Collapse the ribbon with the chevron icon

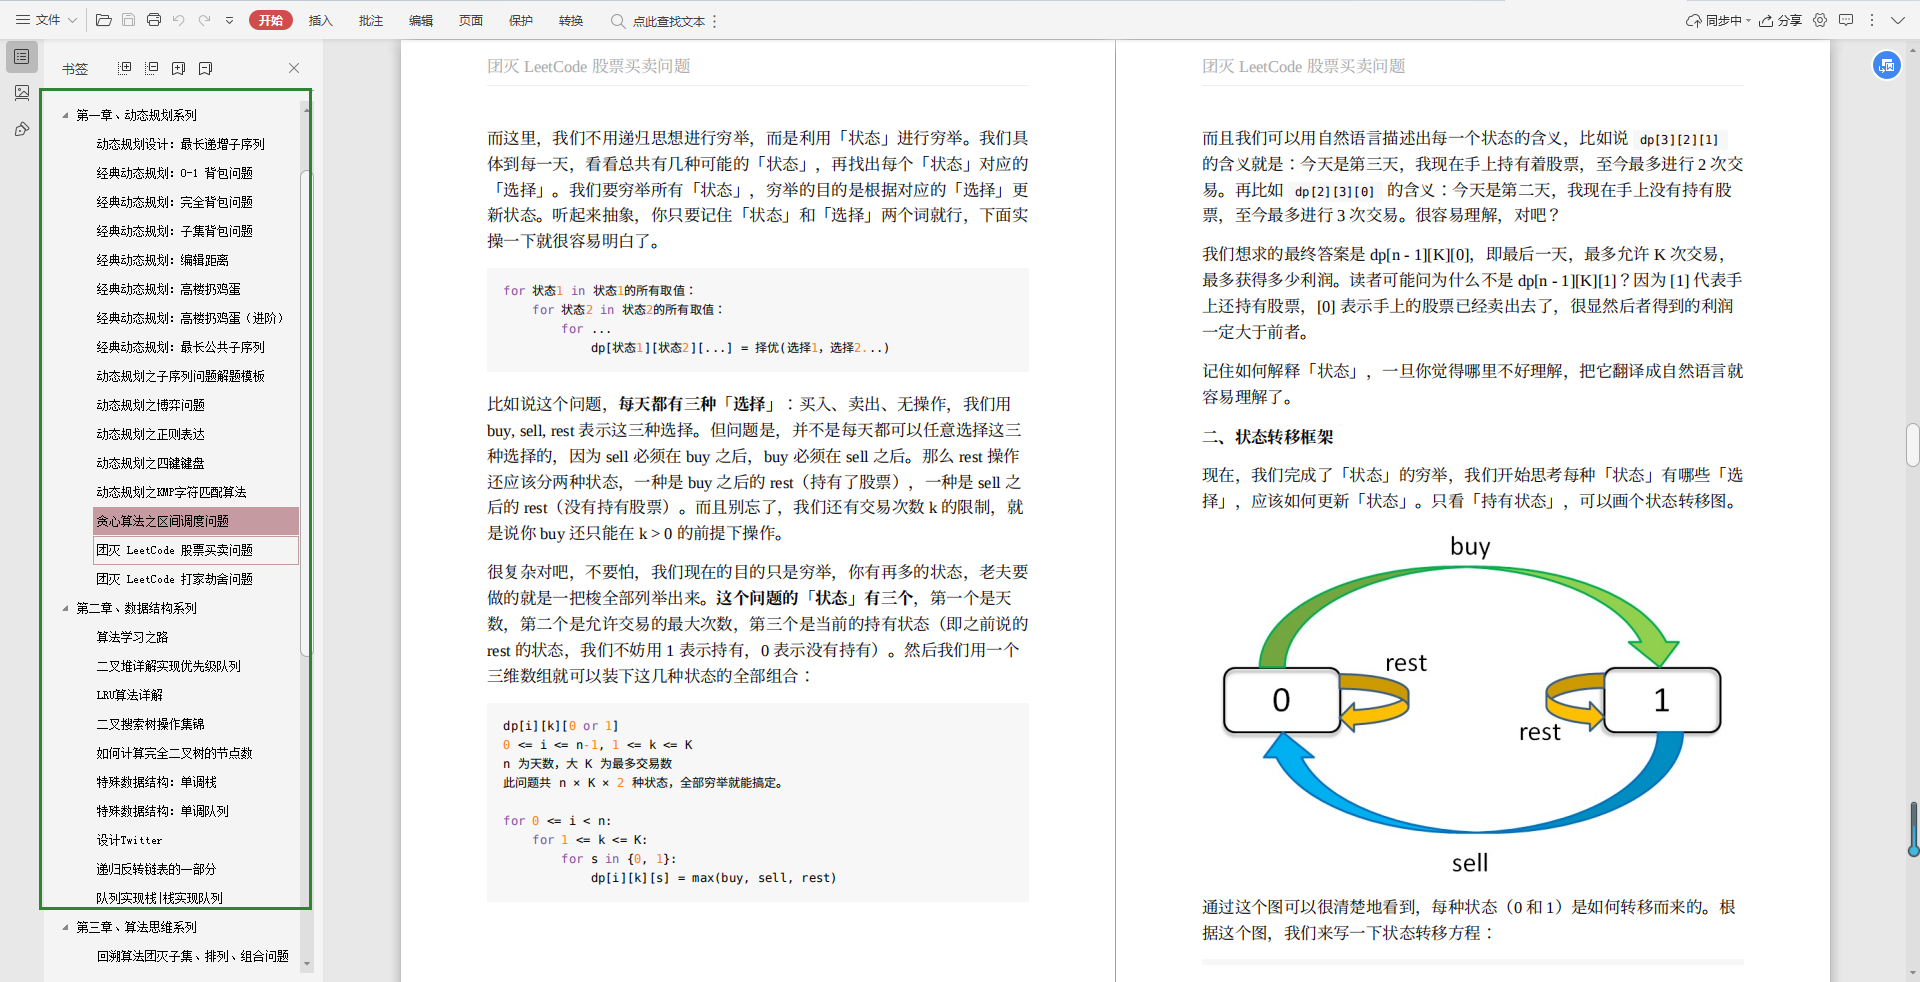click(1898, 20)
